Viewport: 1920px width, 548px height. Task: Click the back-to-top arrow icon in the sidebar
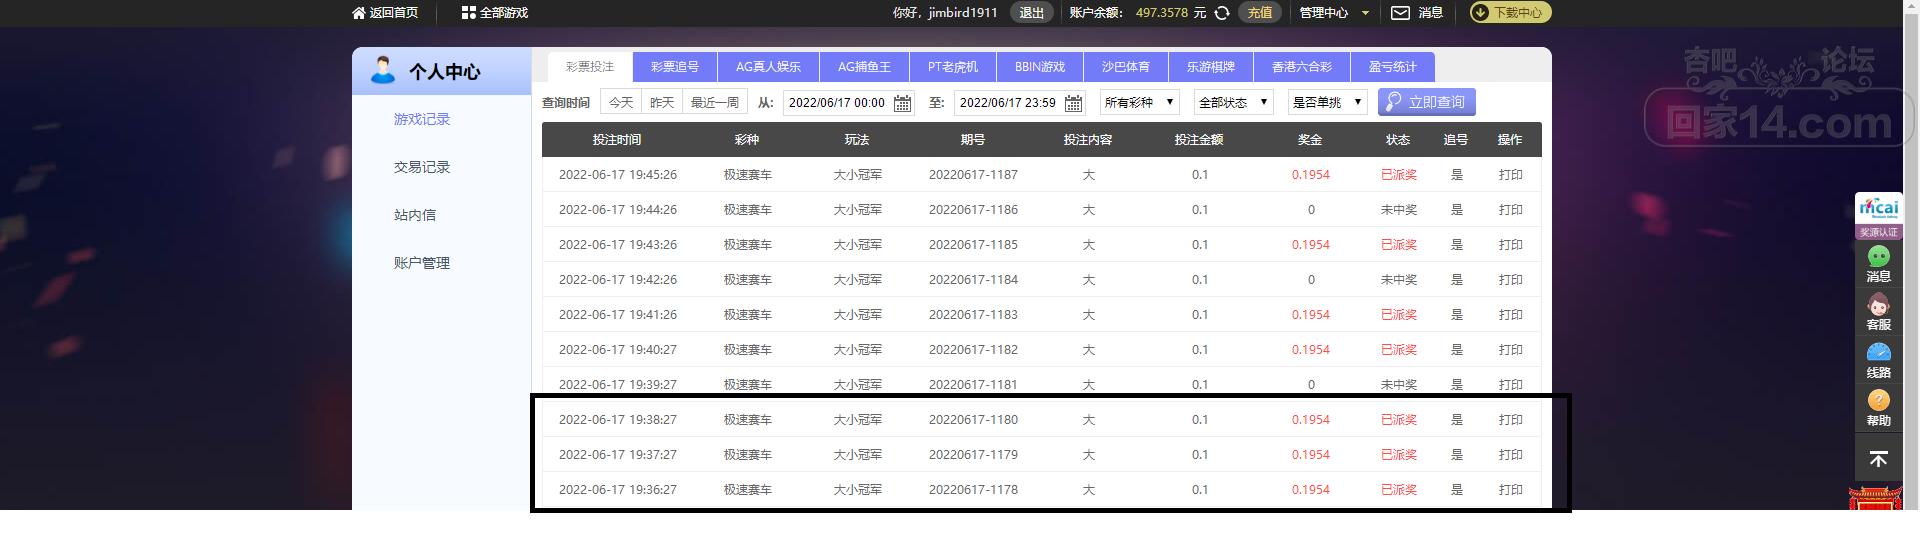click(x=1878, y=459)
